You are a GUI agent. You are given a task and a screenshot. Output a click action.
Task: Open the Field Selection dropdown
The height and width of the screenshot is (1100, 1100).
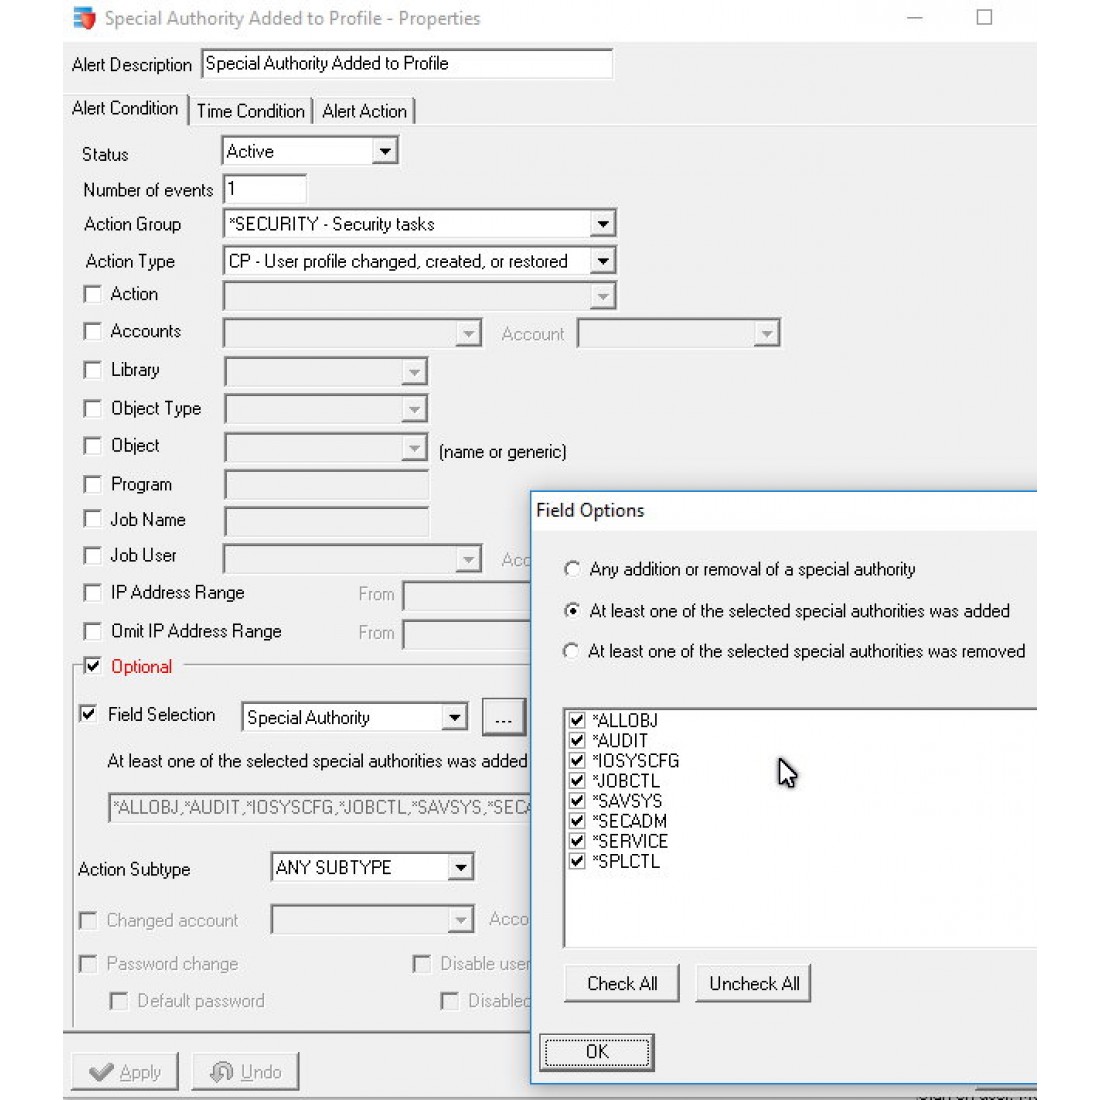(454, 716)
